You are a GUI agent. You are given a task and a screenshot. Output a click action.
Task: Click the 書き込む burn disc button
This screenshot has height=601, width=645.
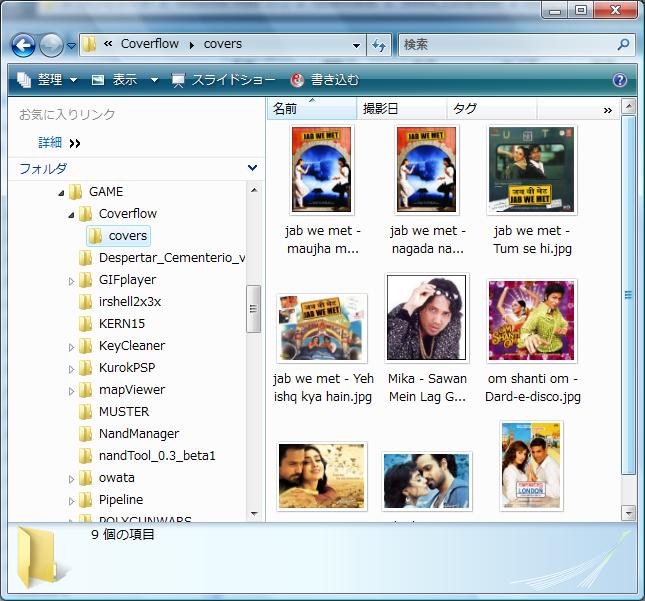tap(325, 79)
